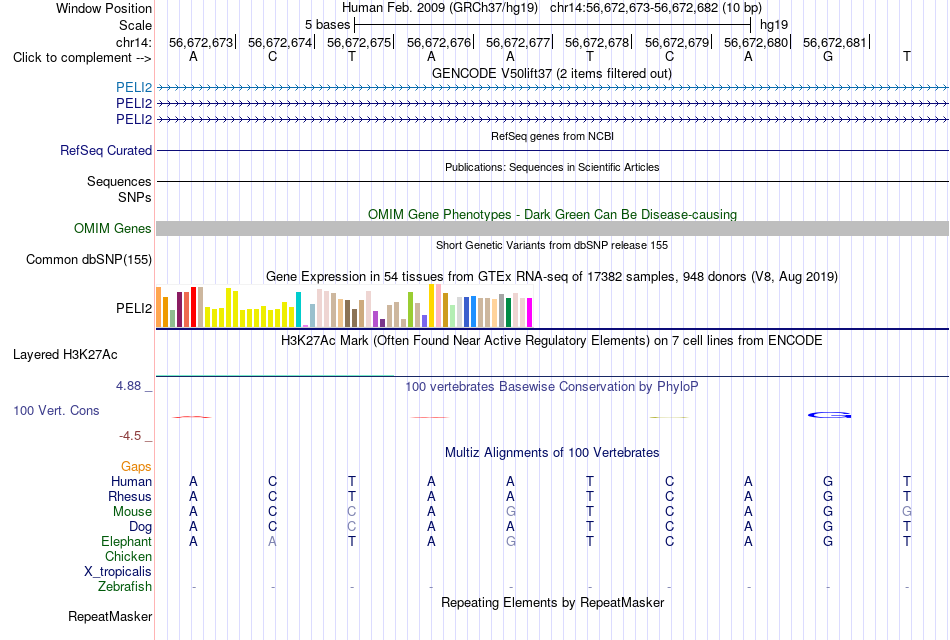Click the Gaps label in the Multiz track
The image size is (950, 640).
click(x=136, y=467)
